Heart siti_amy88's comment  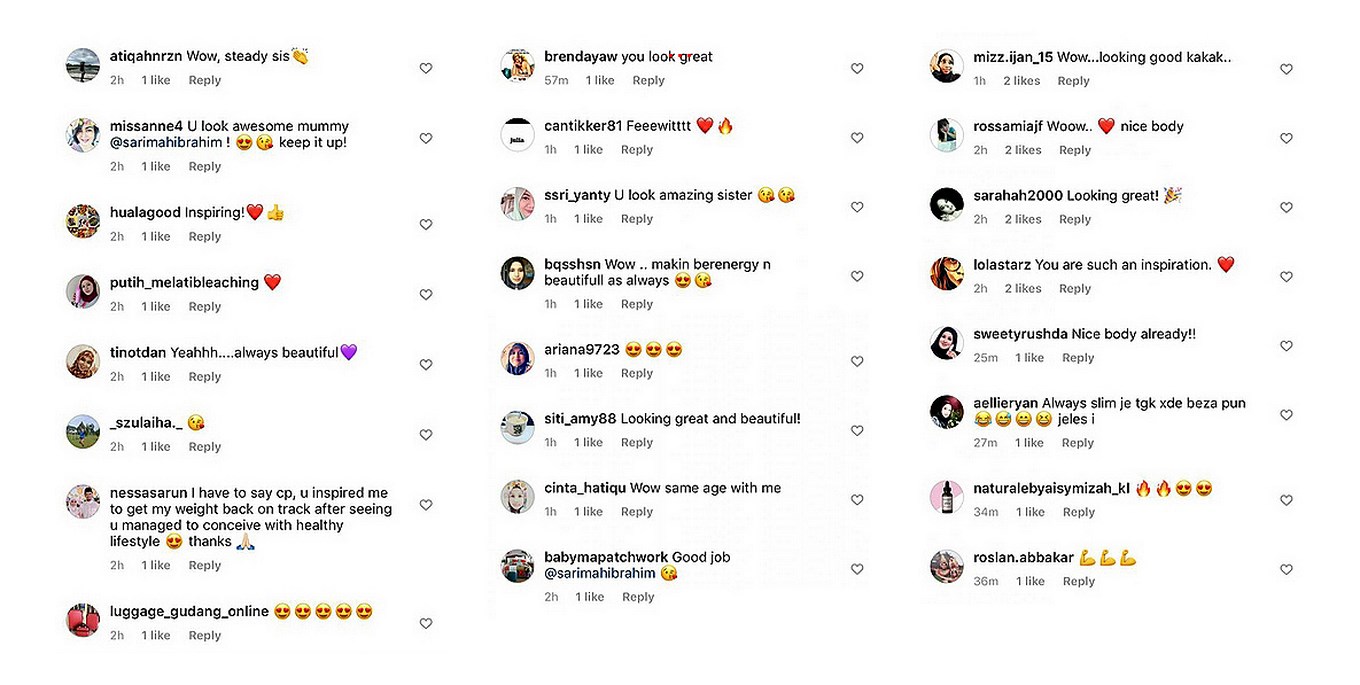pos(857,431)
